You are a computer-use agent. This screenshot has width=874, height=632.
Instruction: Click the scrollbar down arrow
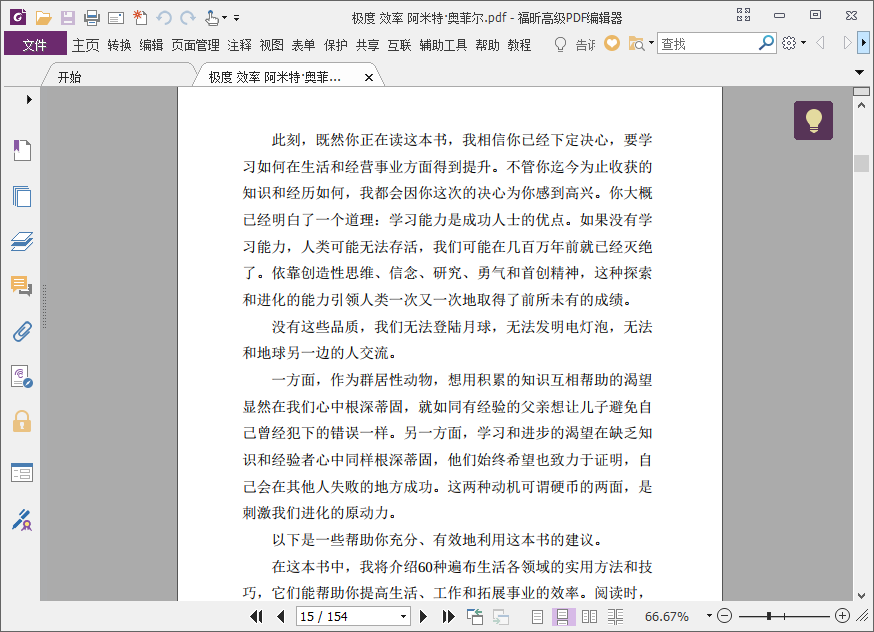(x=861, y=595)
